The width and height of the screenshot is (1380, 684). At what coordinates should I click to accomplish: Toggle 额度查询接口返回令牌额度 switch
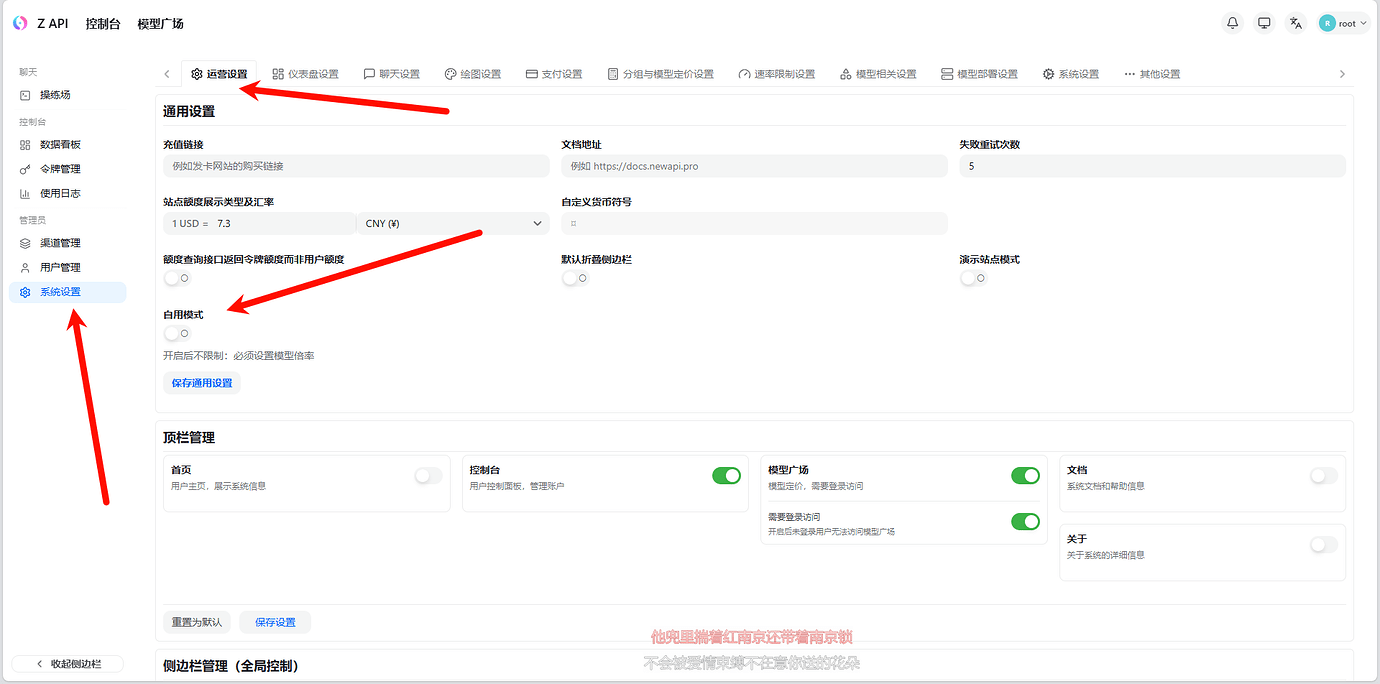177,278
